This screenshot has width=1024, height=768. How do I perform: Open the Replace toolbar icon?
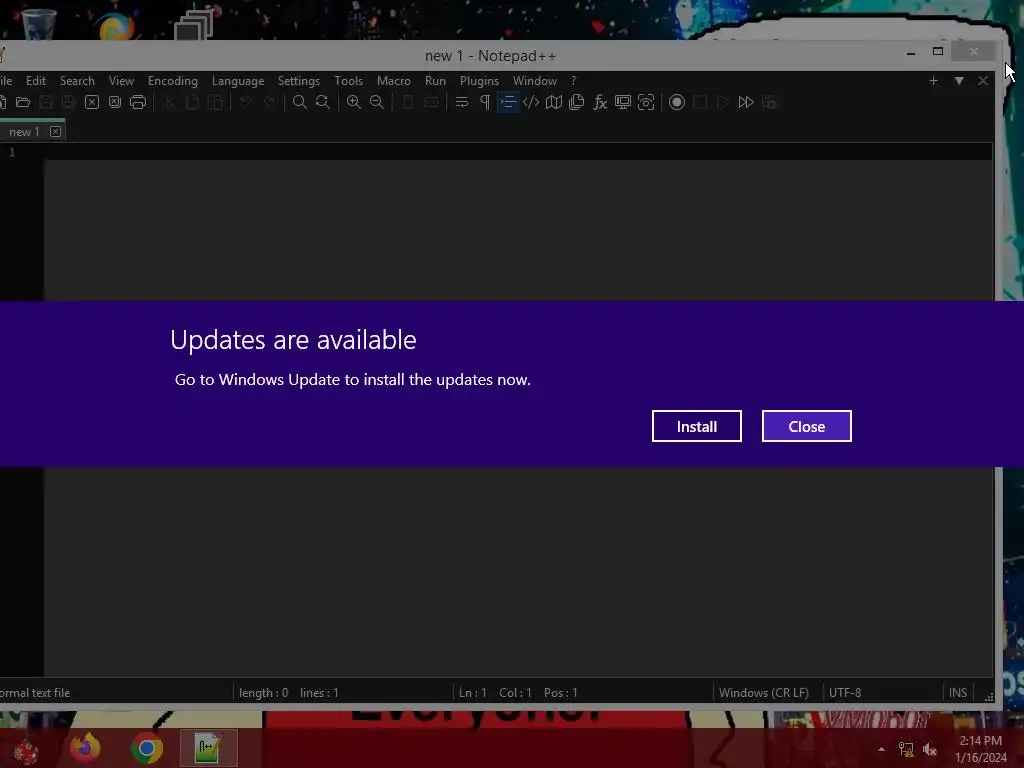(323, 102)
